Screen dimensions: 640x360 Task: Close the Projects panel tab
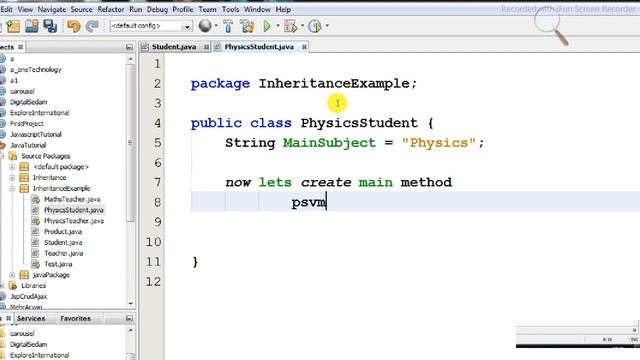(20, 47)
